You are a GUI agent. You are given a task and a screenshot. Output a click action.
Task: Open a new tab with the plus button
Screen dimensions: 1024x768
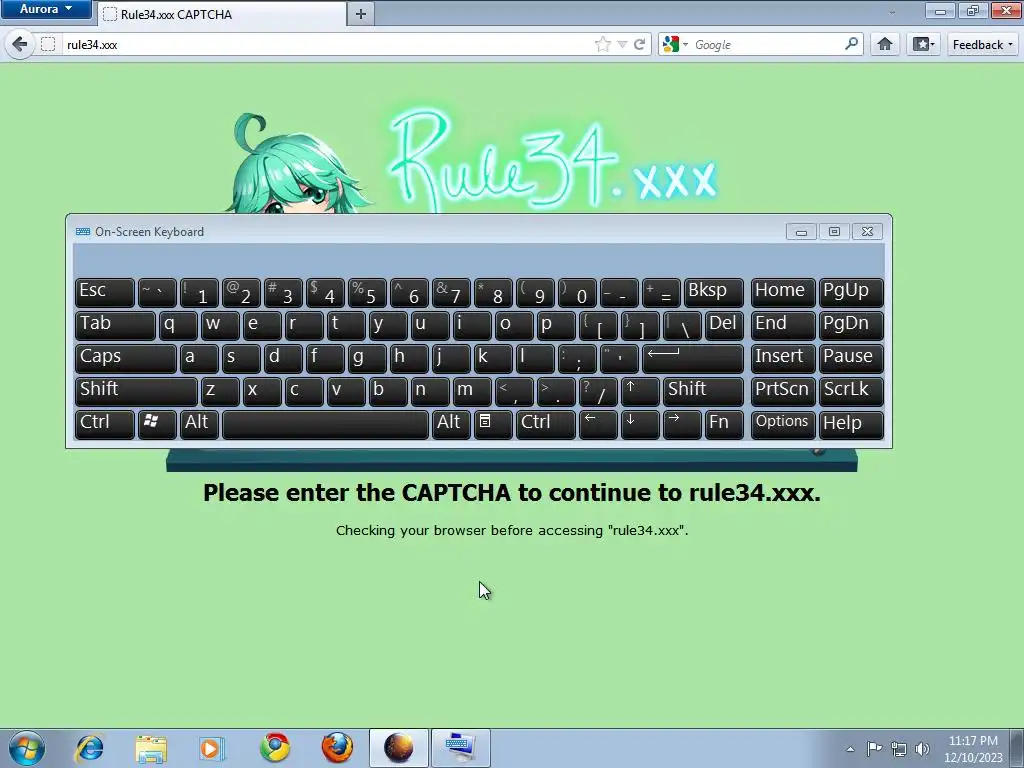(360, 14)
